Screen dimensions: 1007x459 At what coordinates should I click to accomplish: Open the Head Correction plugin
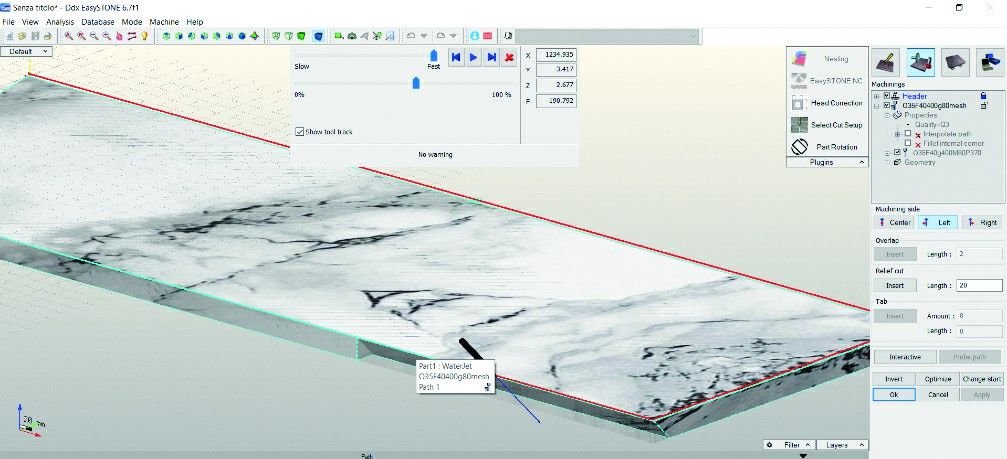pos(827,103)
